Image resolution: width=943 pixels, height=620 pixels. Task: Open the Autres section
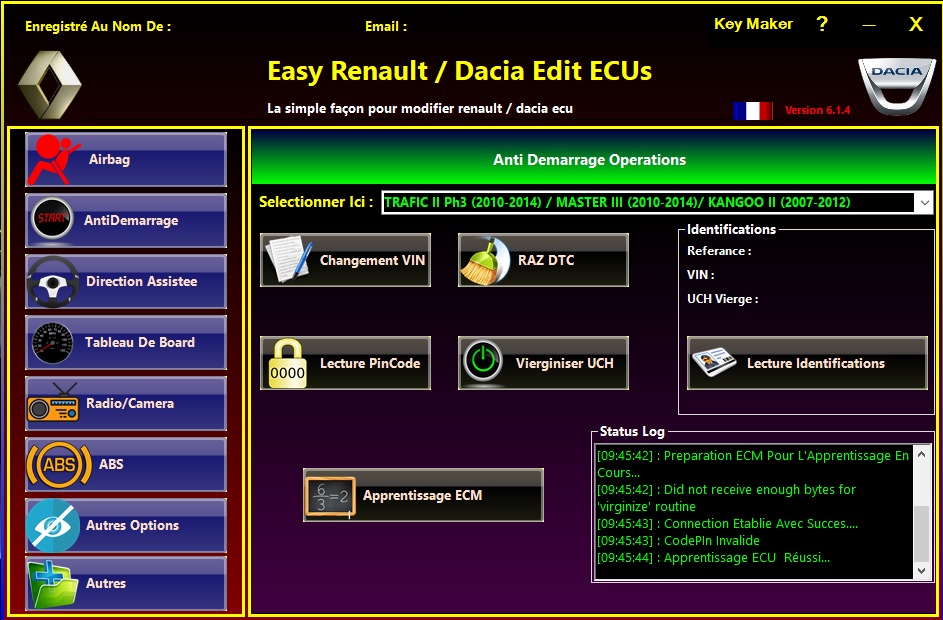click(x=126, y=584)
